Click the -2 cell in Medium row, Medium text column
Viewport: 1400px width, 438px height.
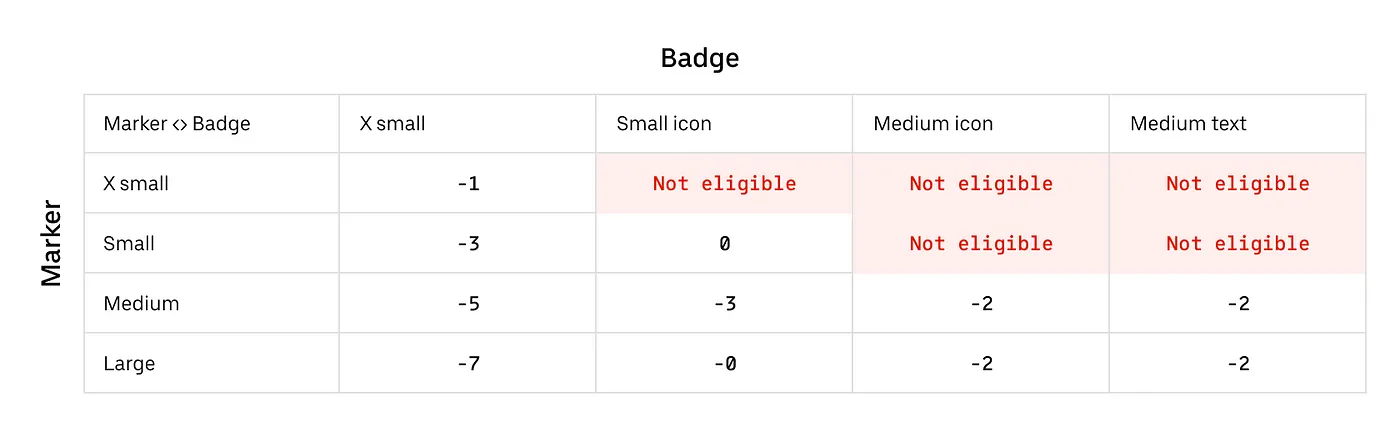[x=1237, y=304]
